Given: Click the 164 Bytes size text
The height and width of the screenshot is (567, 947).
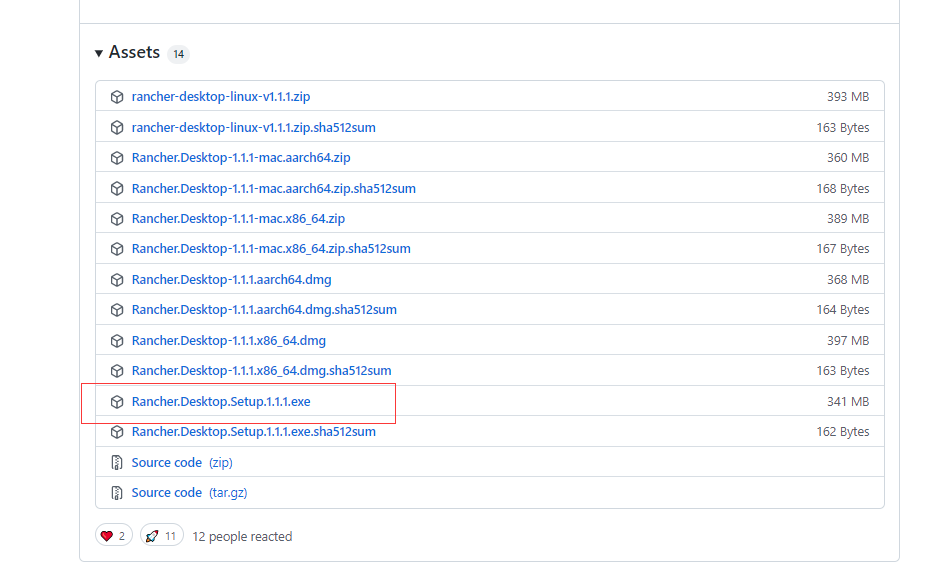Looking at the screenshot, I should [x=843, y=310].
